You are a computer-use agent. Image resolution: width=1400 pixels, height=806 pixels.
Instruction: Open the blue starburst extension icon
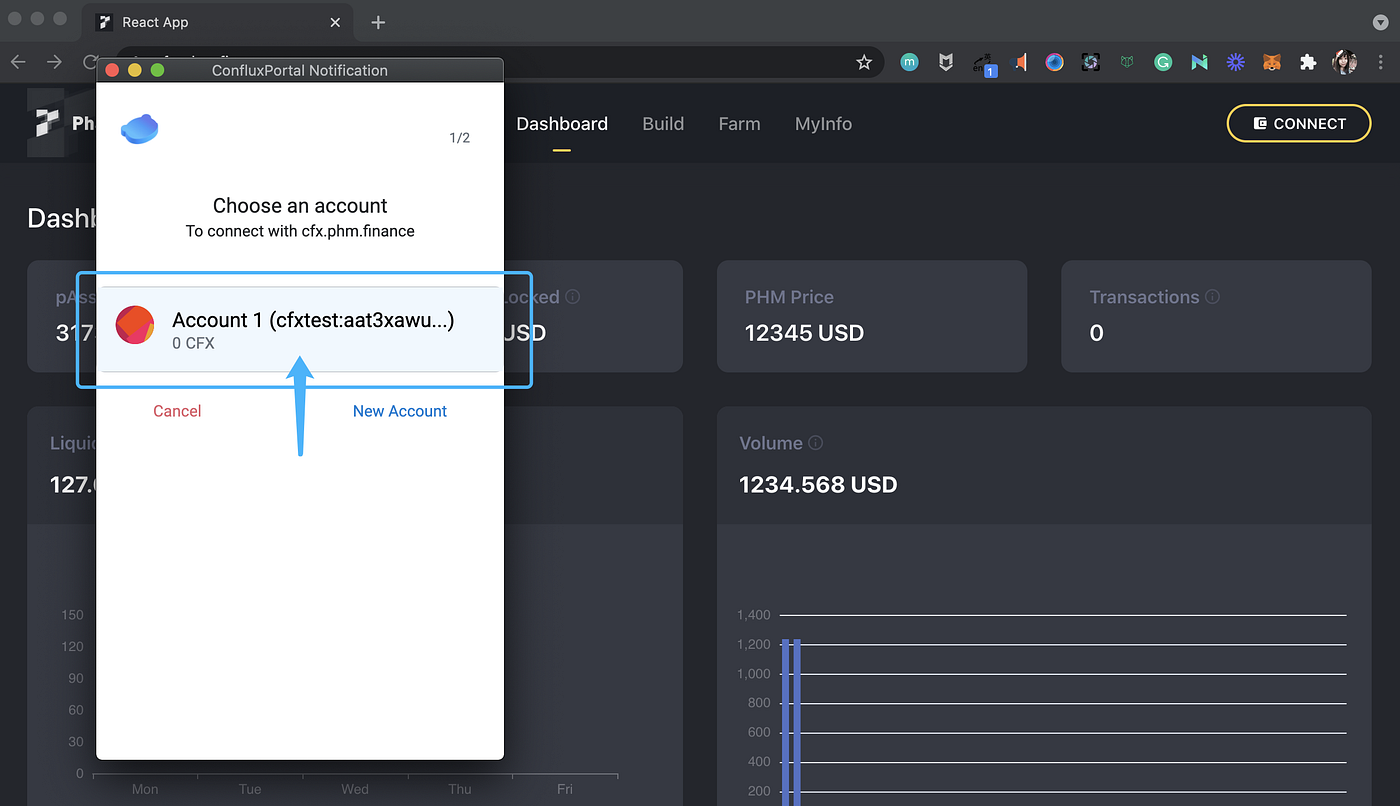point(1236,62)
